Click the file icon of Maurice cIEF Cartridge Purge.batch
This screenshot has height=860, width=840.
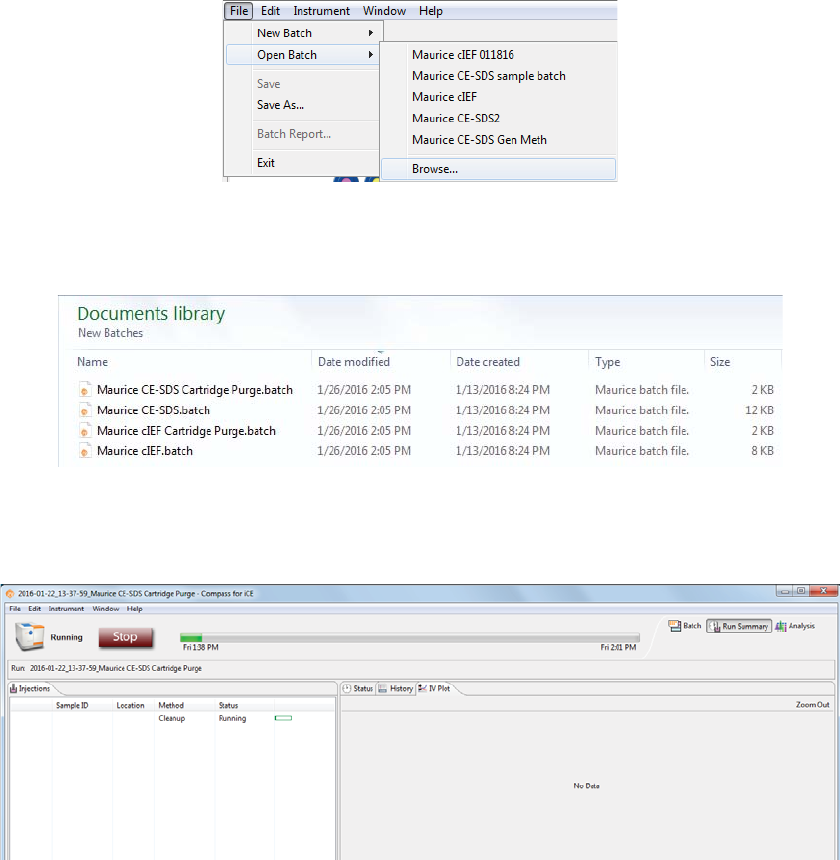click(x=84, y=431)
